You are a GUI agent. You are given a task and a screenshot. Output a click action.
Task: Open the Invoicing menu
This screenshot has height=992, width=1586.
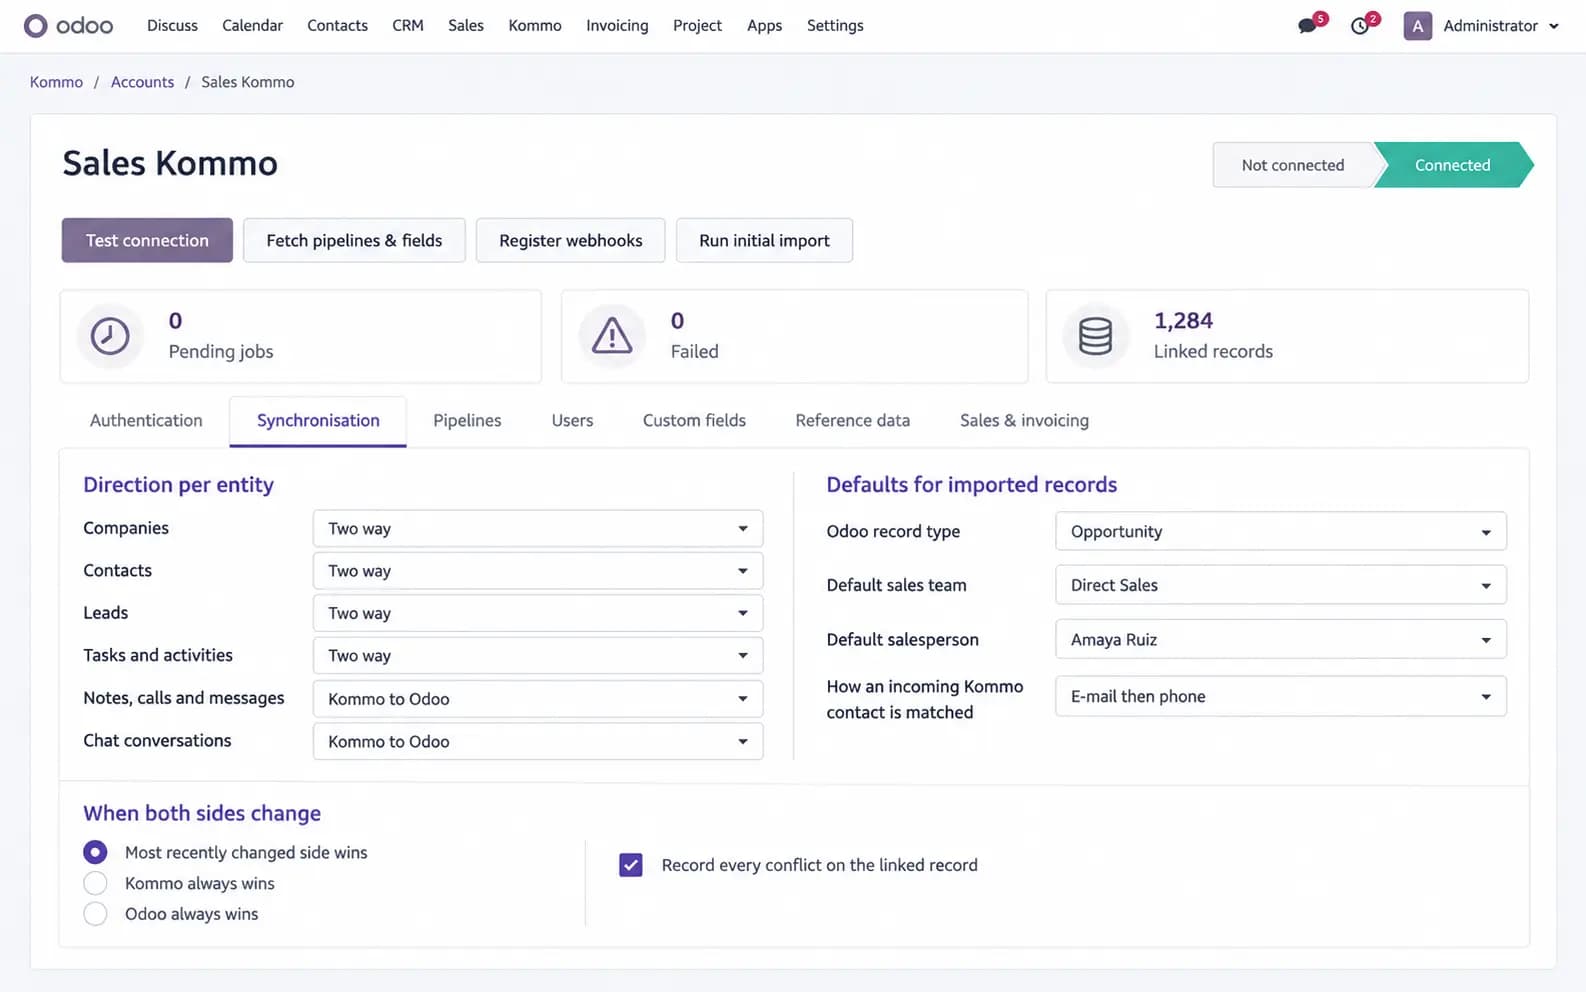(617, 26)
